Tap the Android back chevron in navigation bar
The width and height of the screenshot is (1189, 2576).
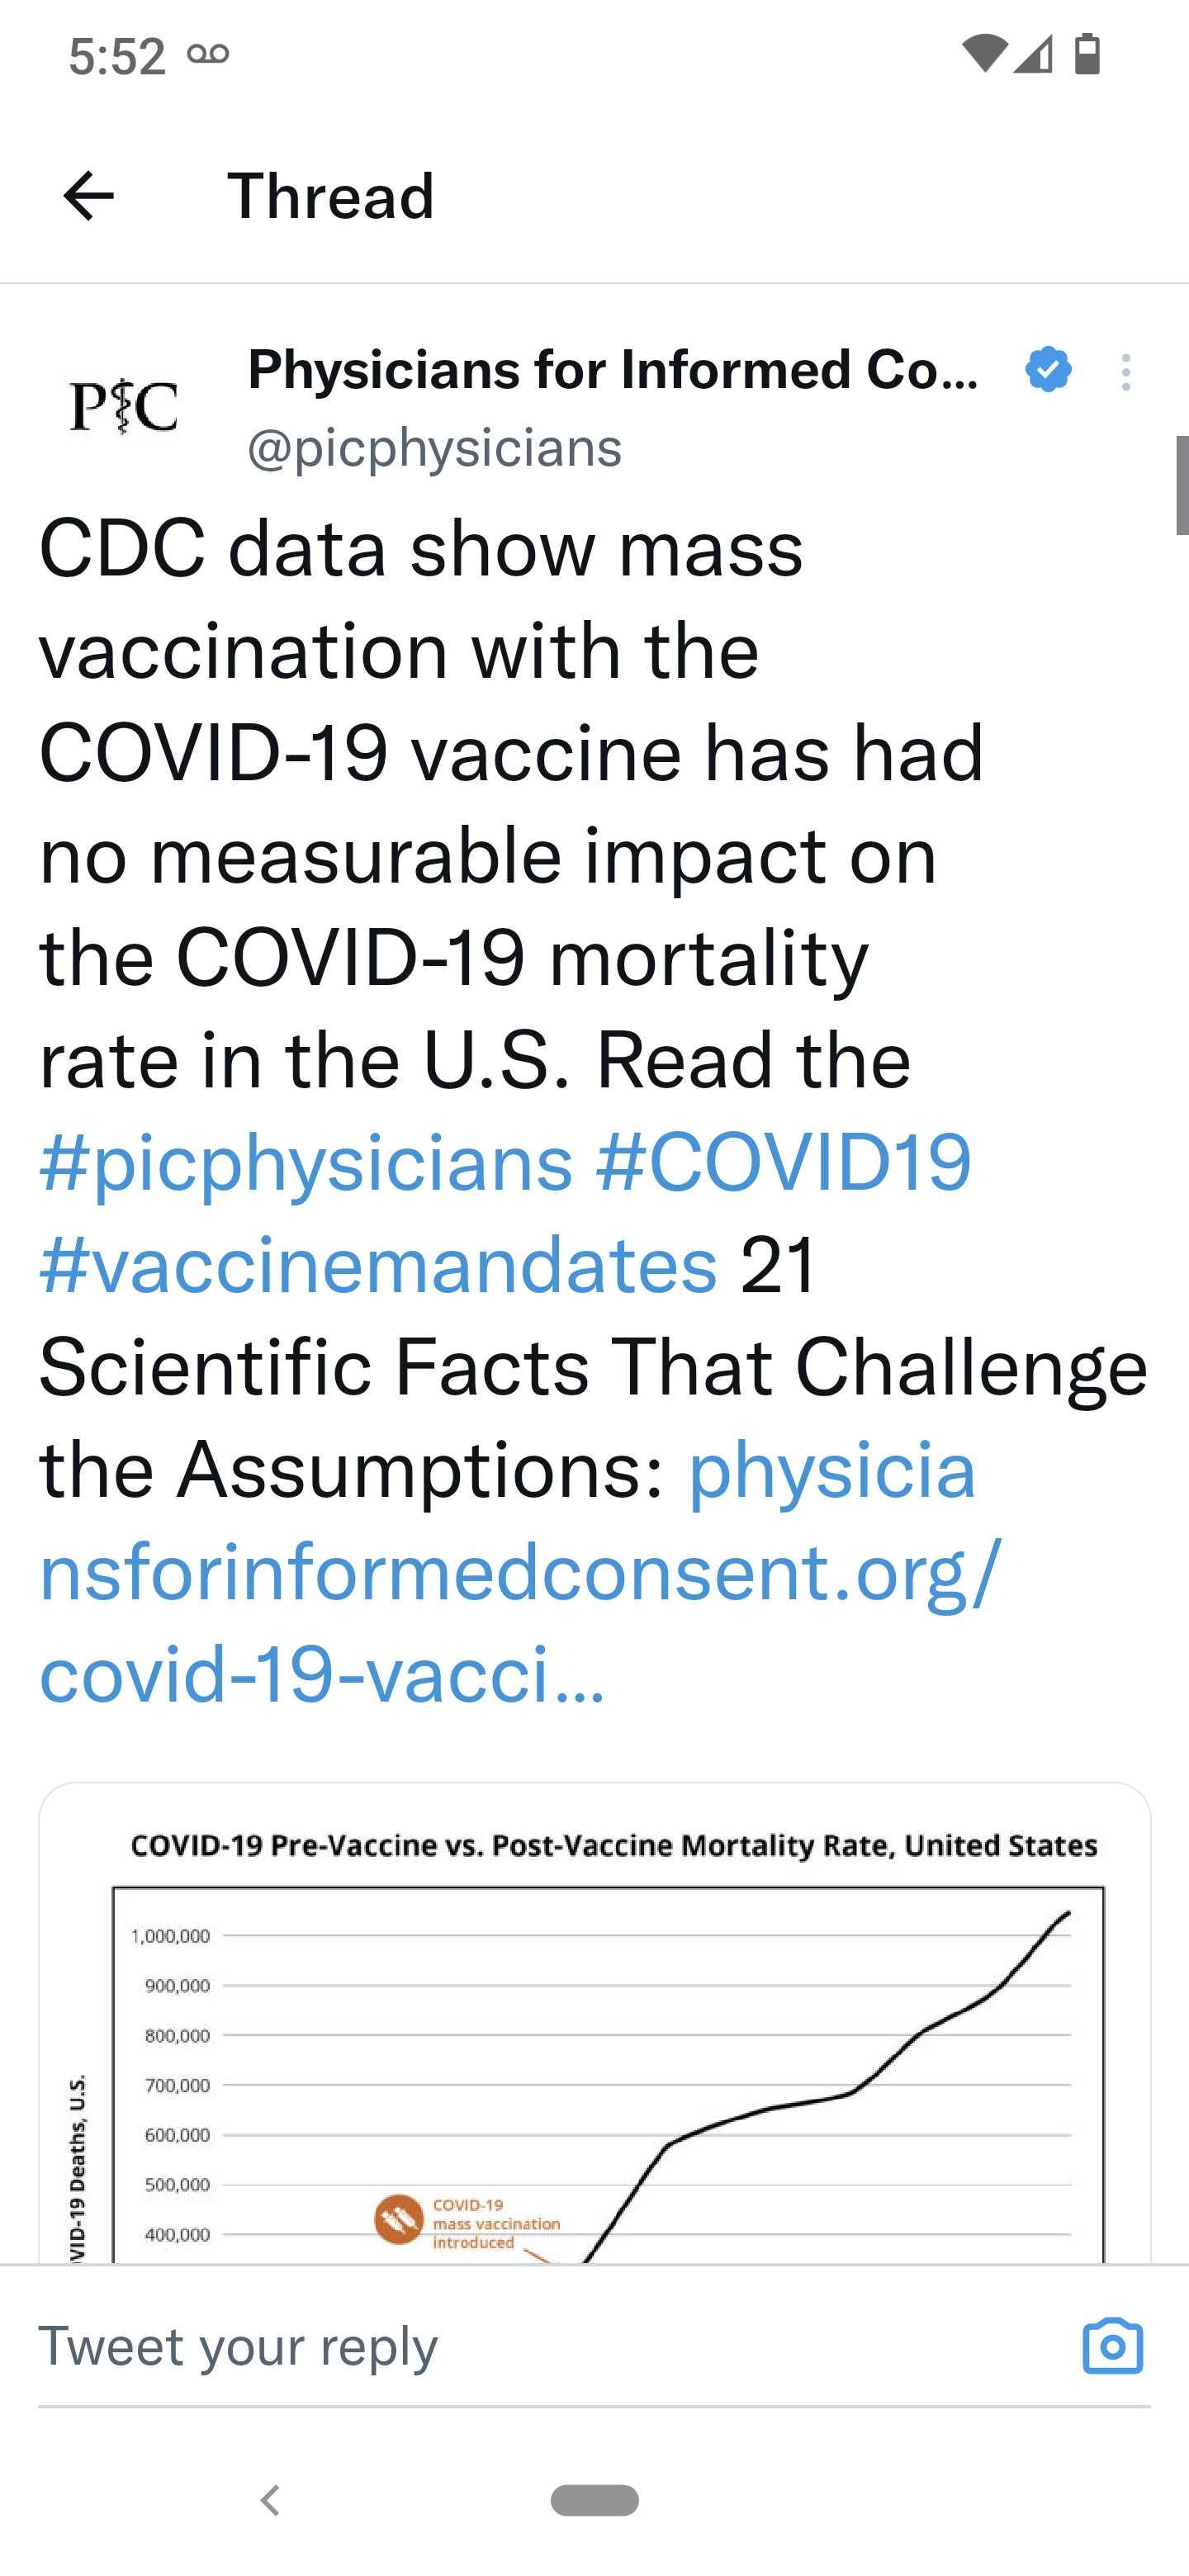[269, 2500]
